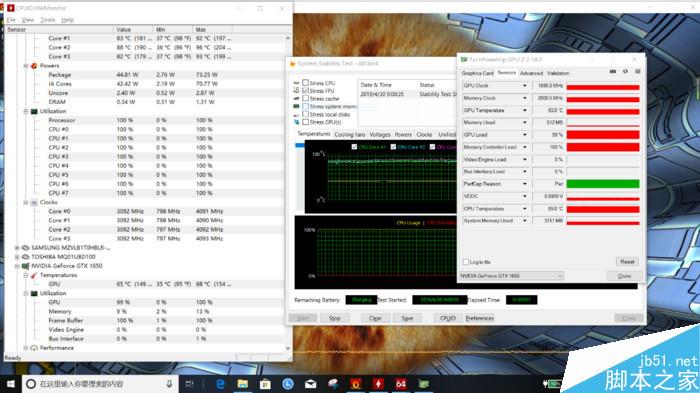Click the NVIDIA GeForce GTX 1650 icon in HWMonitor
Screen dimensions: 700x393
tap(25, 266)
